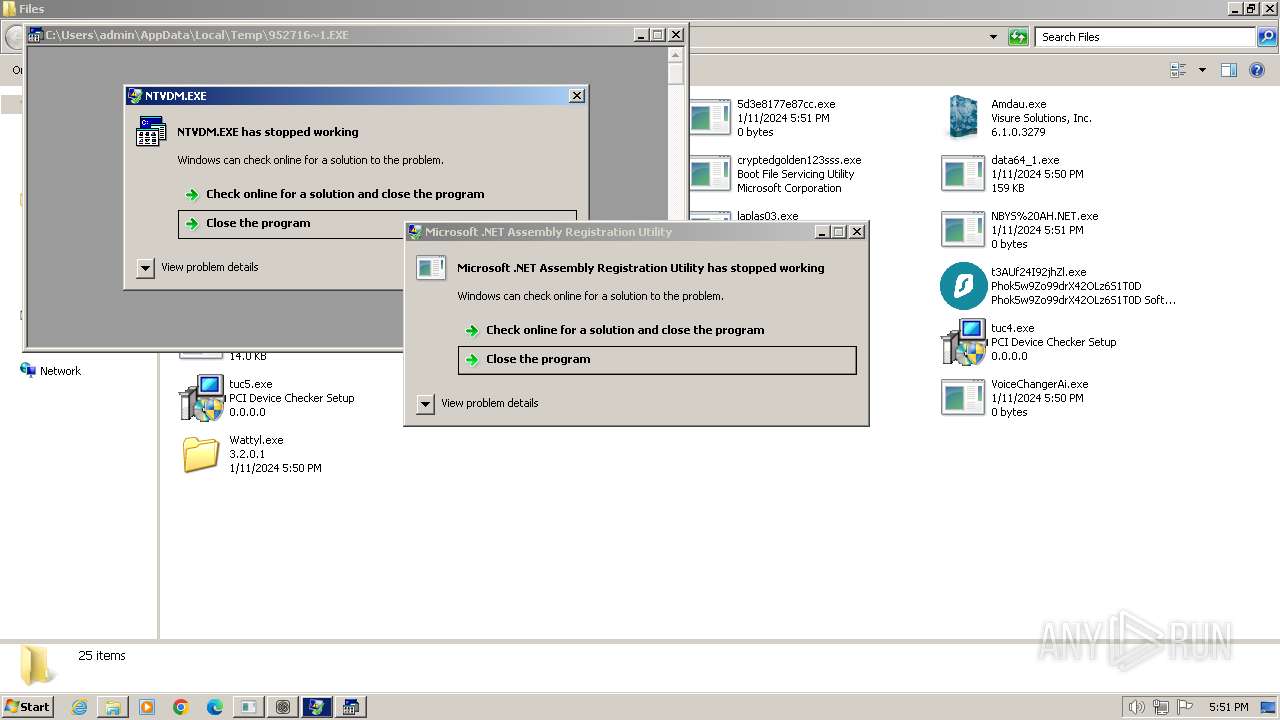Click tuc4.exe file name
Viewport: 1280px width, 720px height.
pos(1012,328)
